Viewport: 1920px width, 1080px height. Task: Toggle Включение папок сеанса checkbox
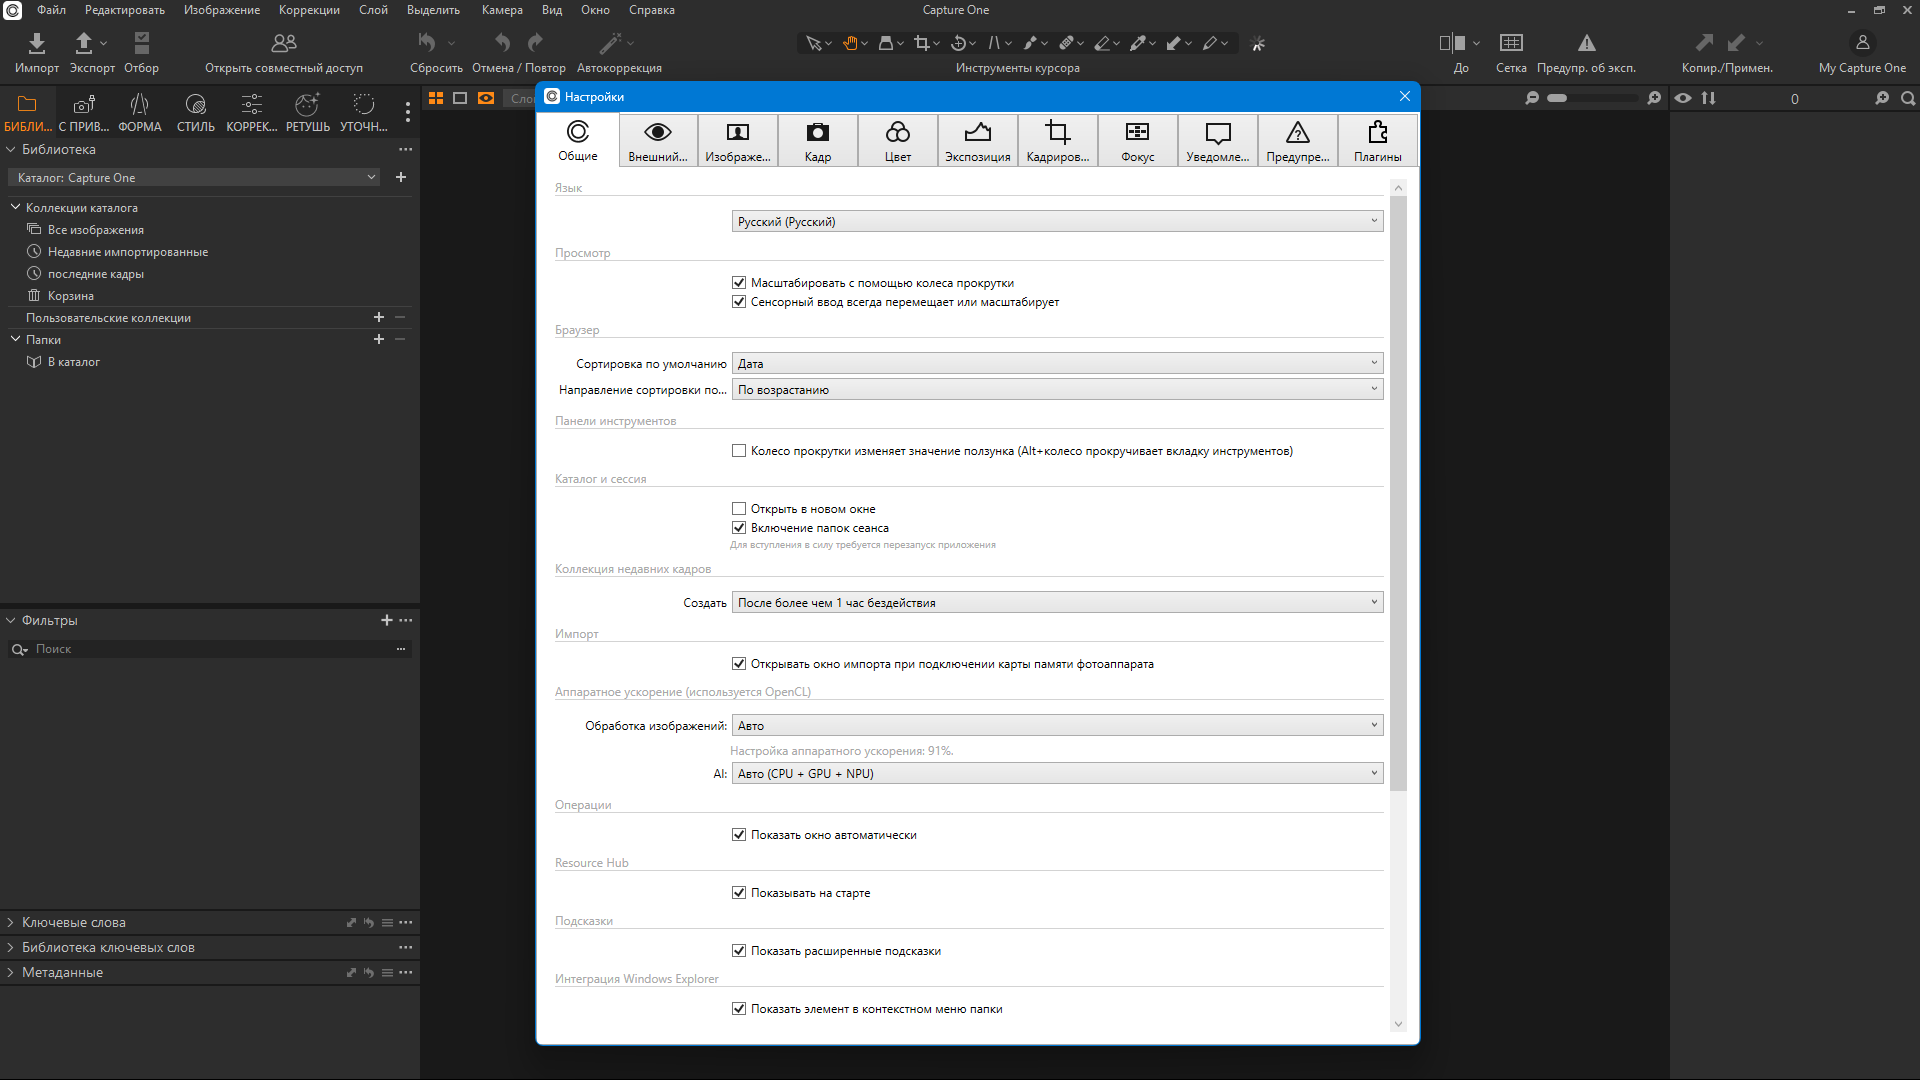[739, 528]
